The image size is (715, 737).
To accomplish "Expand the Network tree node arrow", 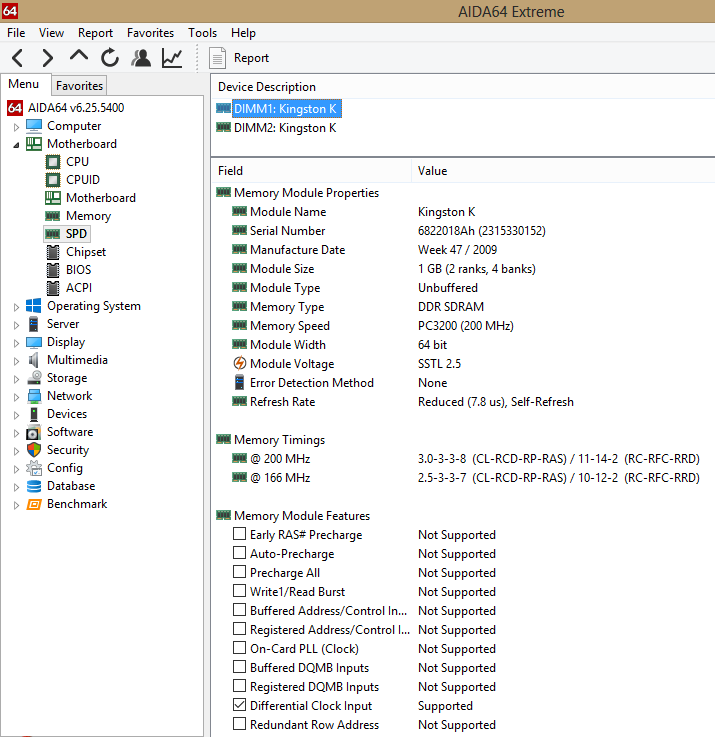I will [16, 397].
